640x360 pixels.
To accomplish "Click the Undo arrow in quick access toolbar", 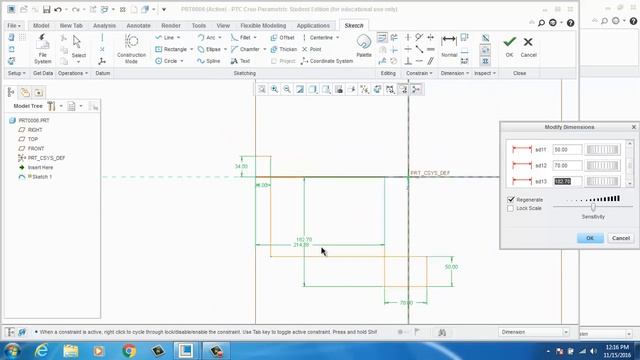I will point(58,9).
